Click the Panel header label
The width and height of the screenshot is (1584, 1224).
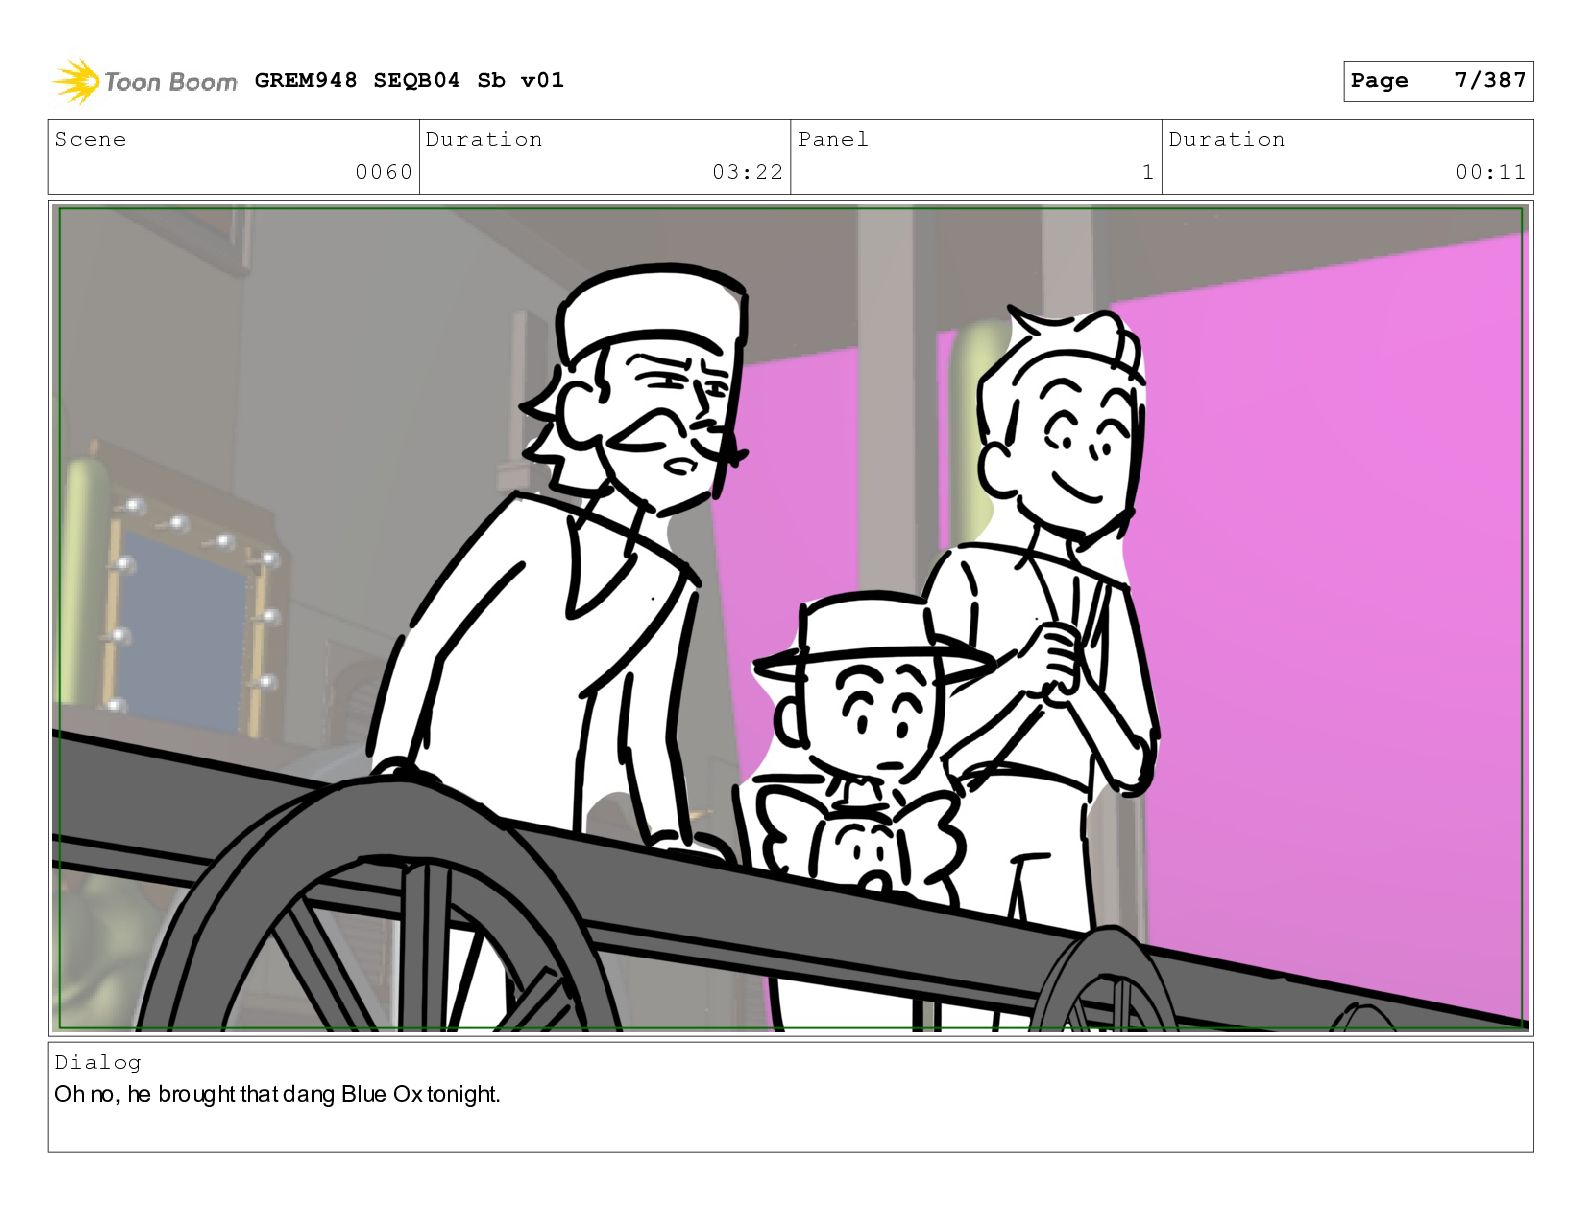[x=833, y=139]
